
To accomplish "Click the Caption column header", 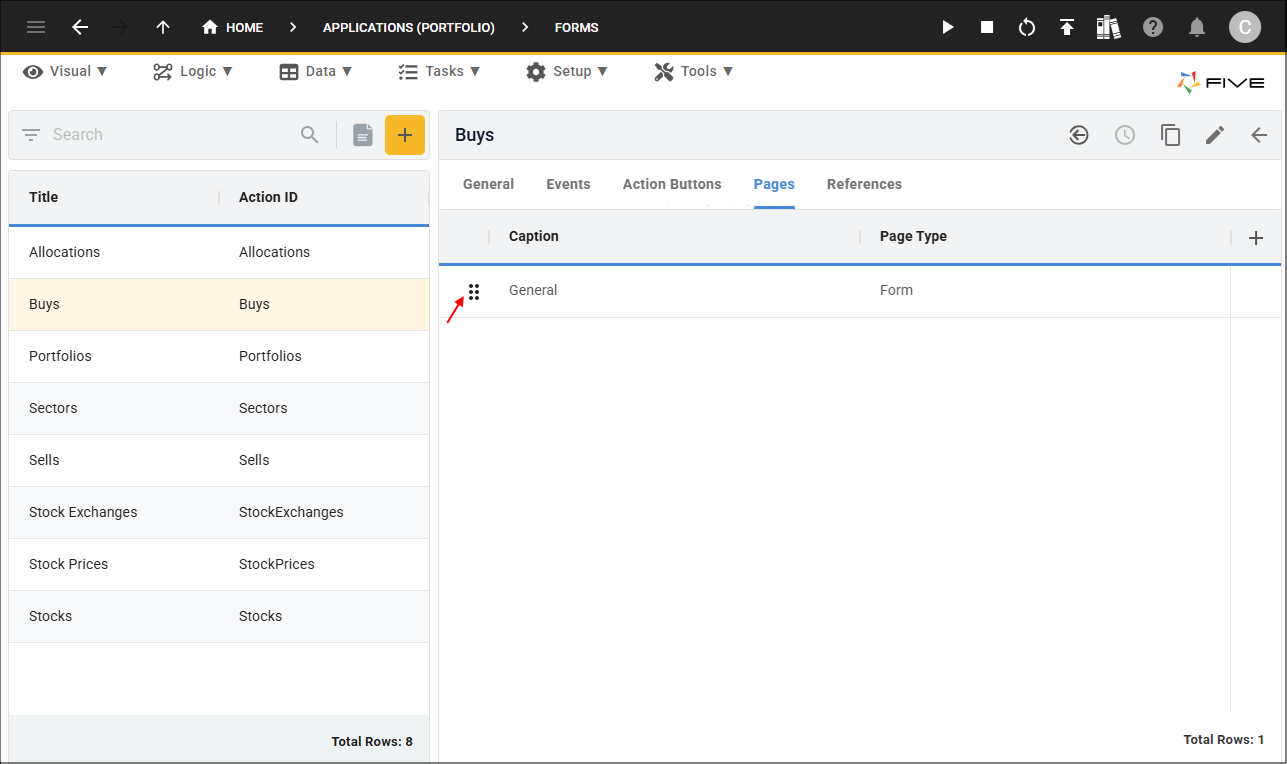I will click(x=534, y=236).
